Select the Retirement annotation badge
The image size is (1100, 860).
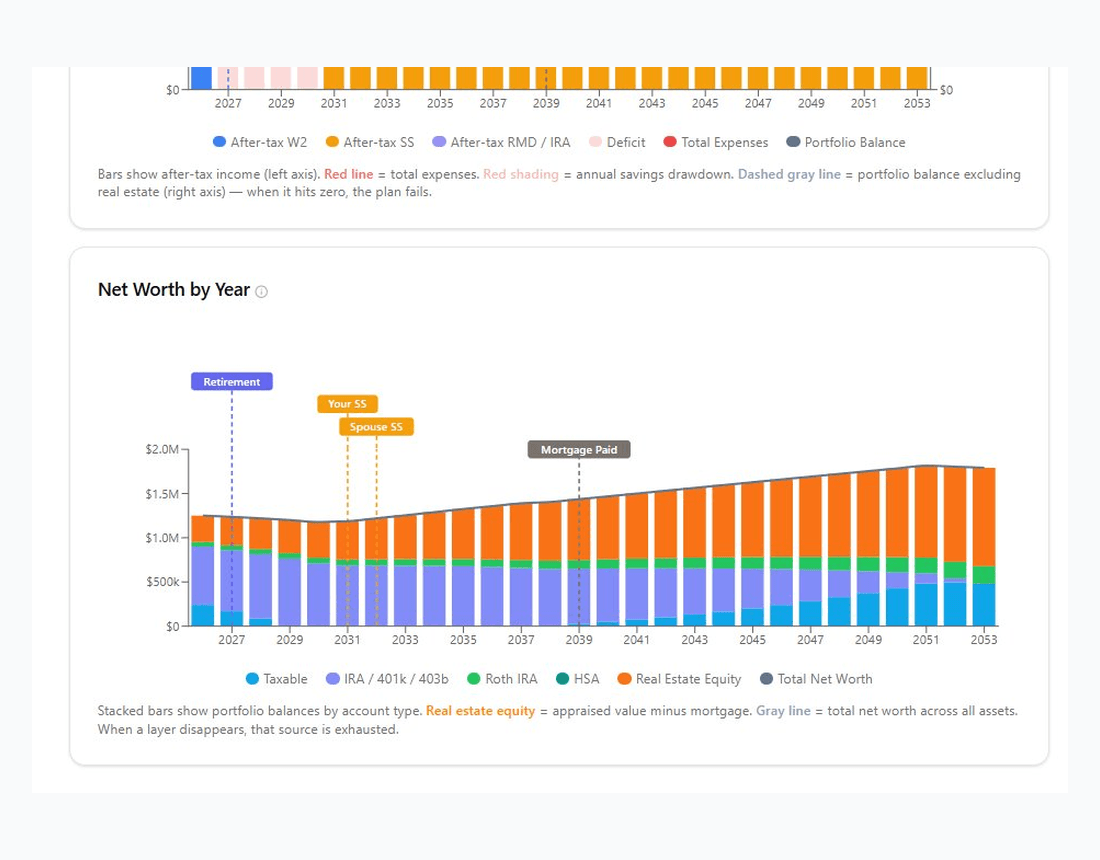[x=231, y=381]
